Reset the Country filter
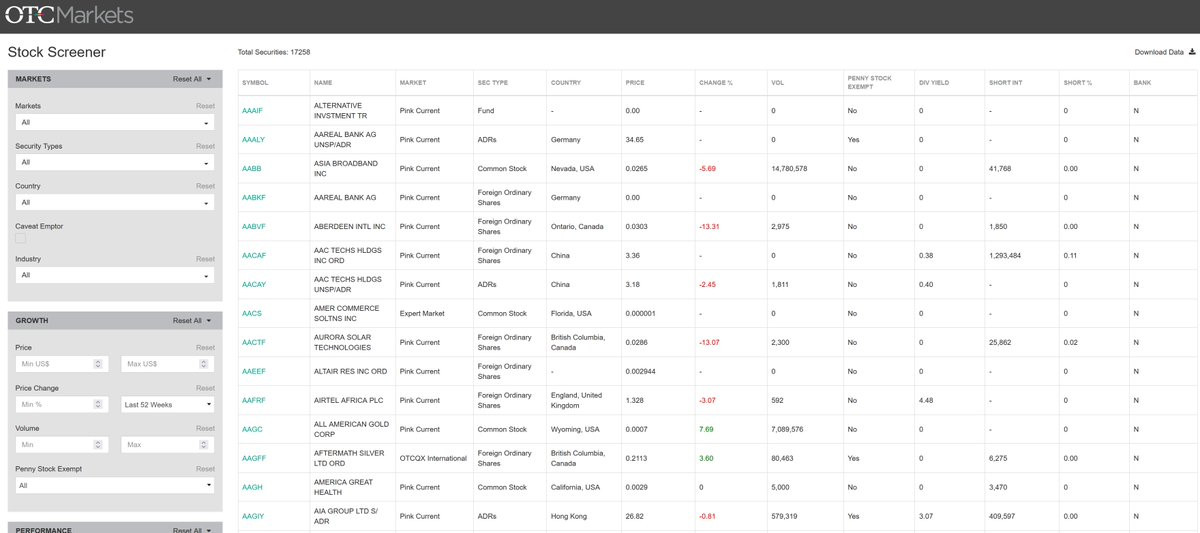The width and height of the screenshot is (1200, 533). point(205,186)
